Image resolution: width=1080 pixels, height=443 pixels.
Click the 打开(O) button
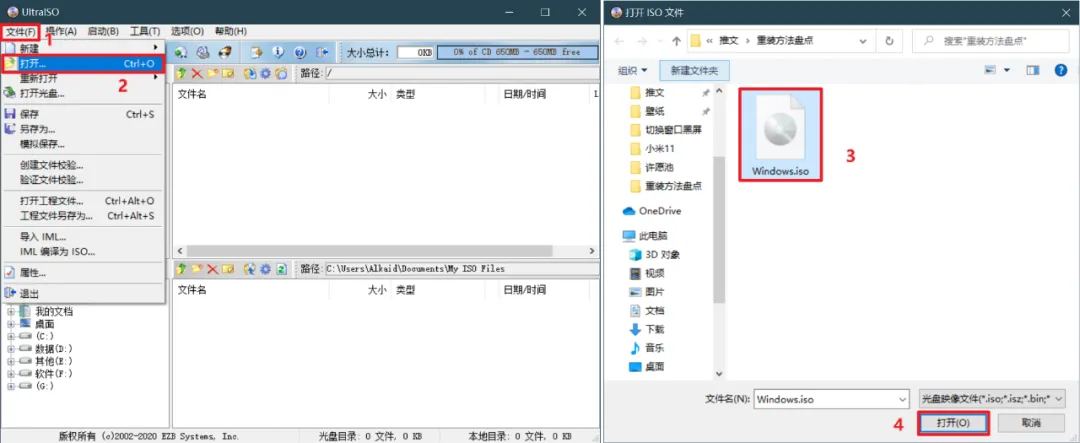tap(952, 423)
